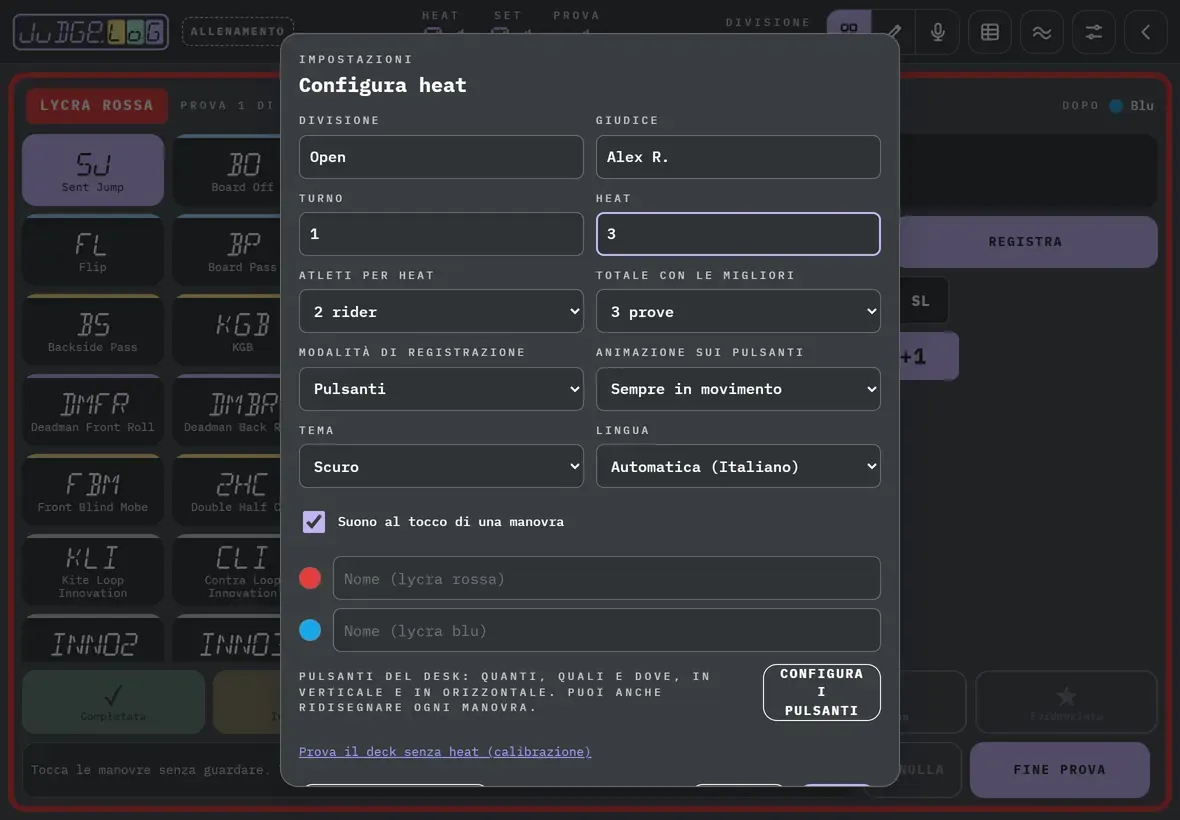Click the wave icon in header
Image resolution: width=1180 pixels, height=820 pixels.
(x=1042, y=32)
